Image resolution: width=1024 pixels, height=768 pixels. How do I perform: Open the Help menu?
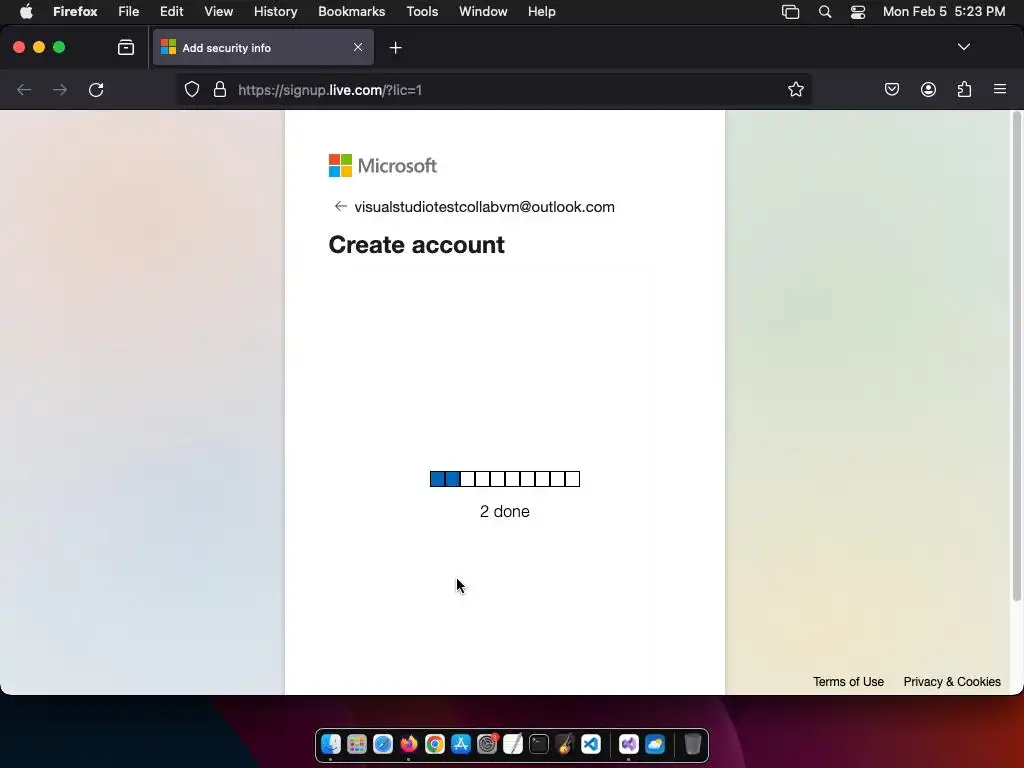point(541,12)
